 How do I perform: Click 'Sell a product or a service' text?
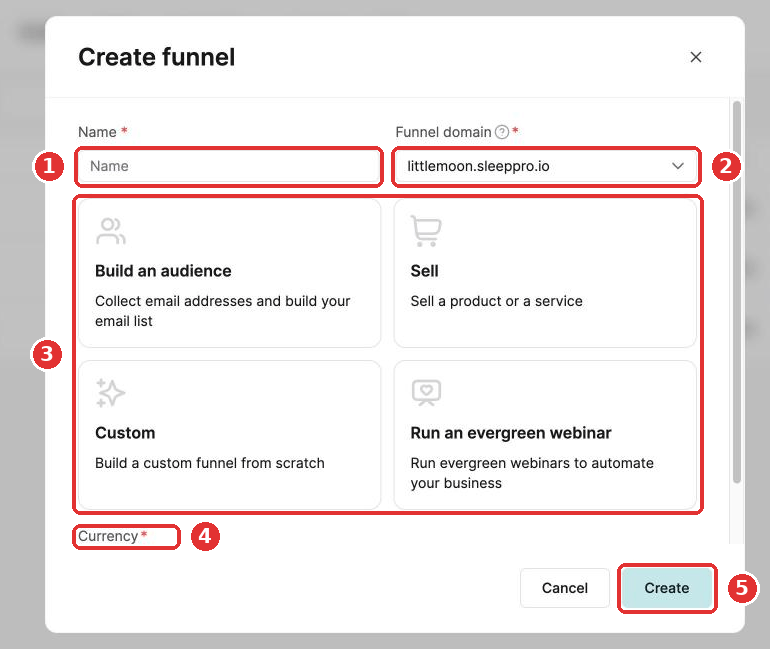(x=496, y=301)
